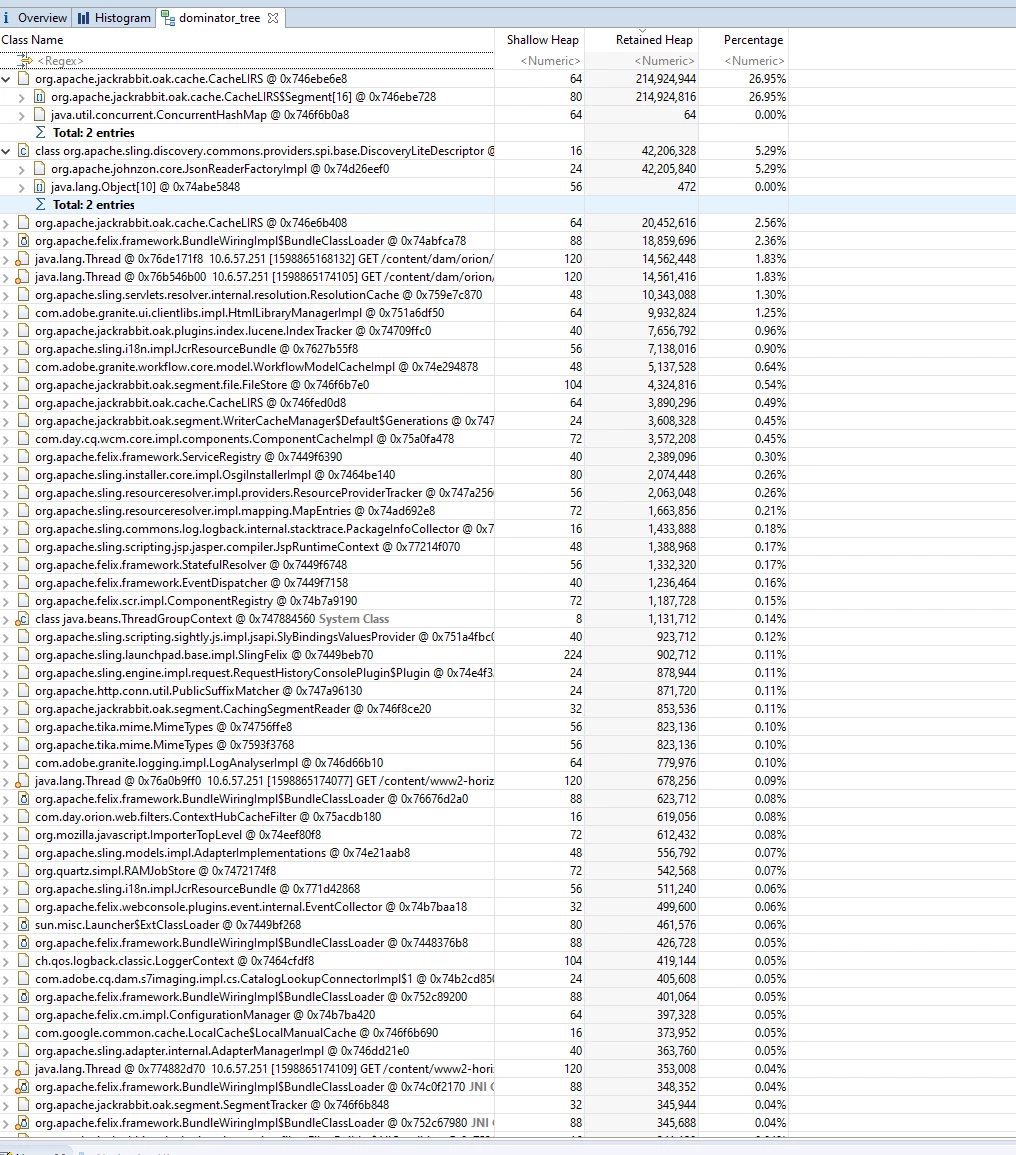Screen dimensions: 1016x1155
Task: Select the ServiceRegistry @ 0x7449f6390 row
Action: click(393, 457)
